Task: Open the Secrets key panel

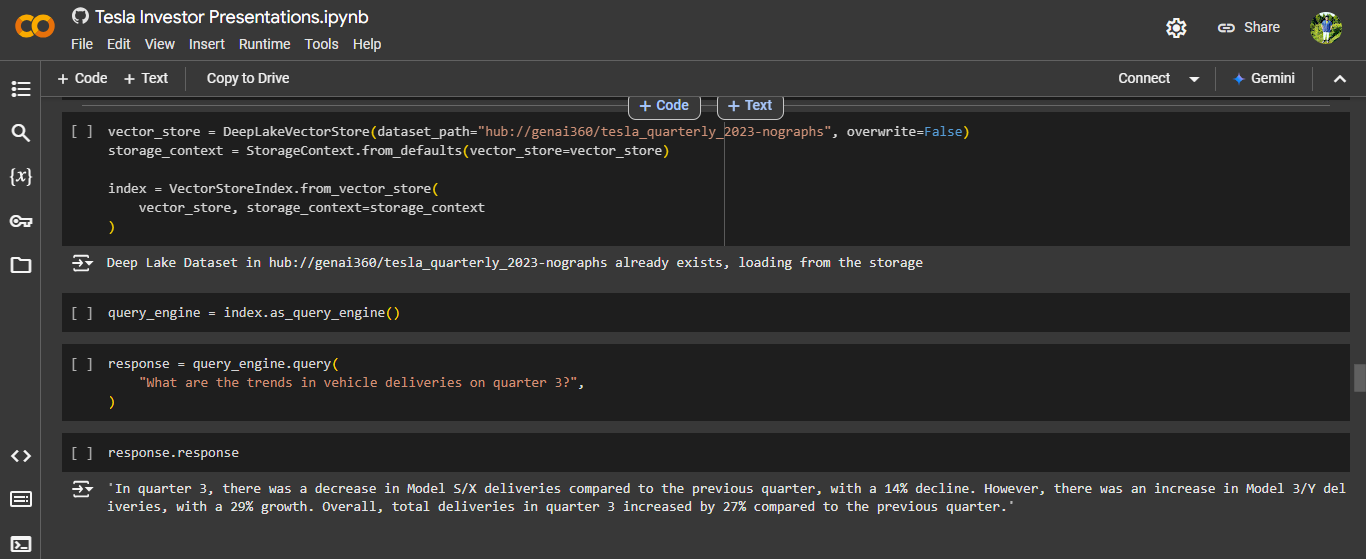Action: [21, 221]
